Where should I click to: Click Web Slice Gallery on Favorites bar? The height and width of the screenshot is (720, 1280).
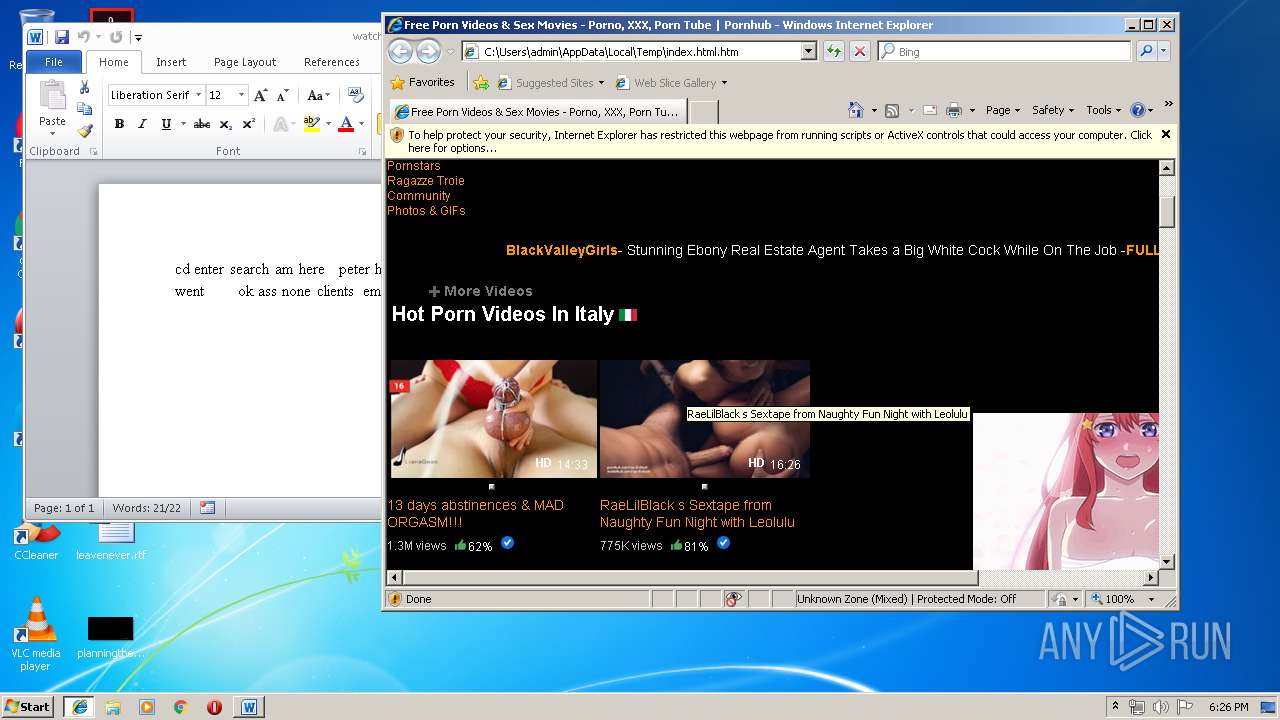(671, 83)
